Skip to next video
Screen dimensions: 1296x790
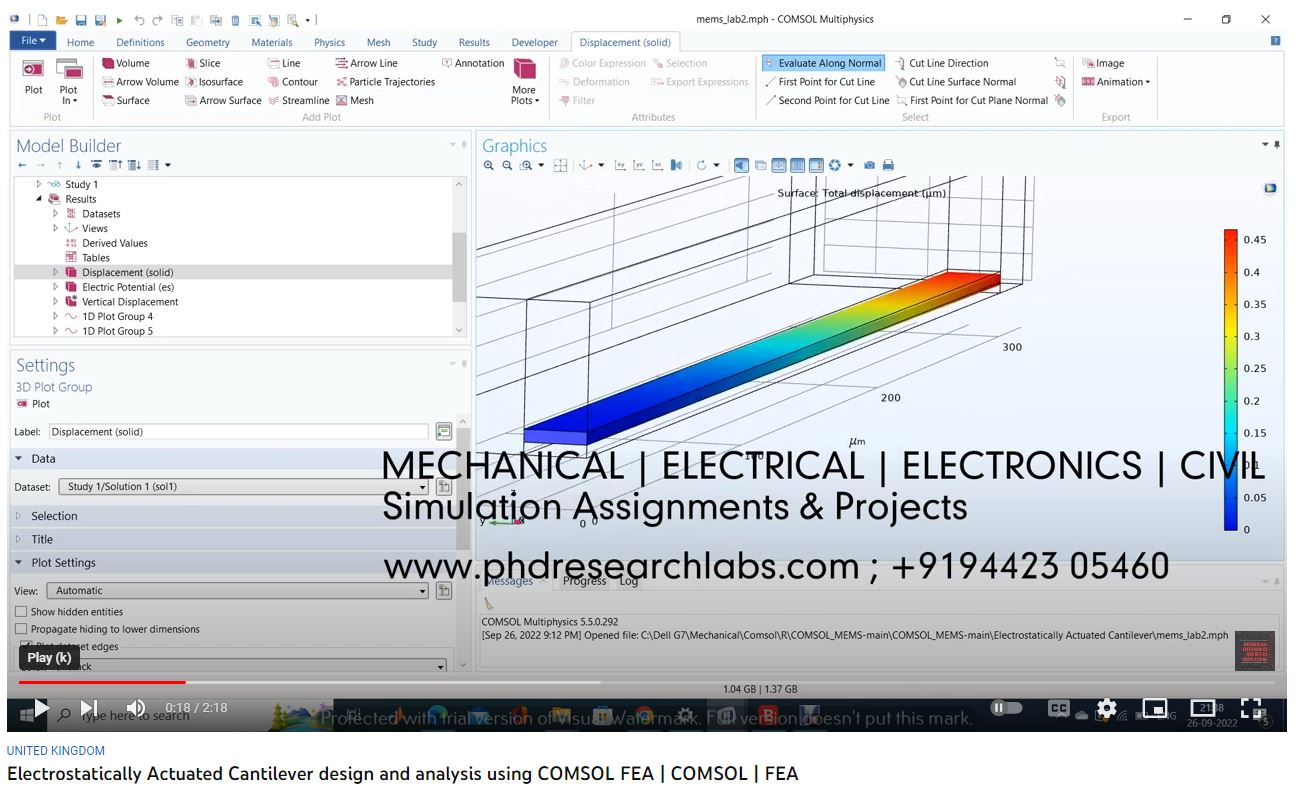click(x=88, y=708)
